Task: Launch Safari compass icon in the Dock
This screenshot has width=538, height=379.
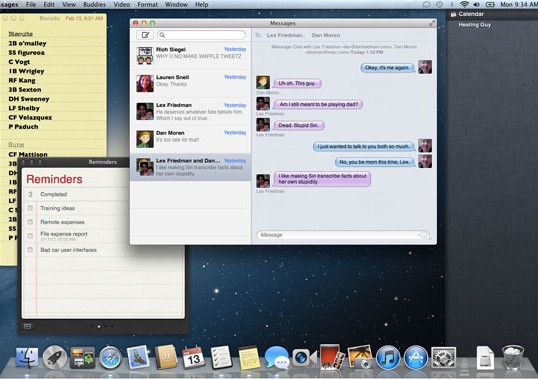Action: point(110,358)
